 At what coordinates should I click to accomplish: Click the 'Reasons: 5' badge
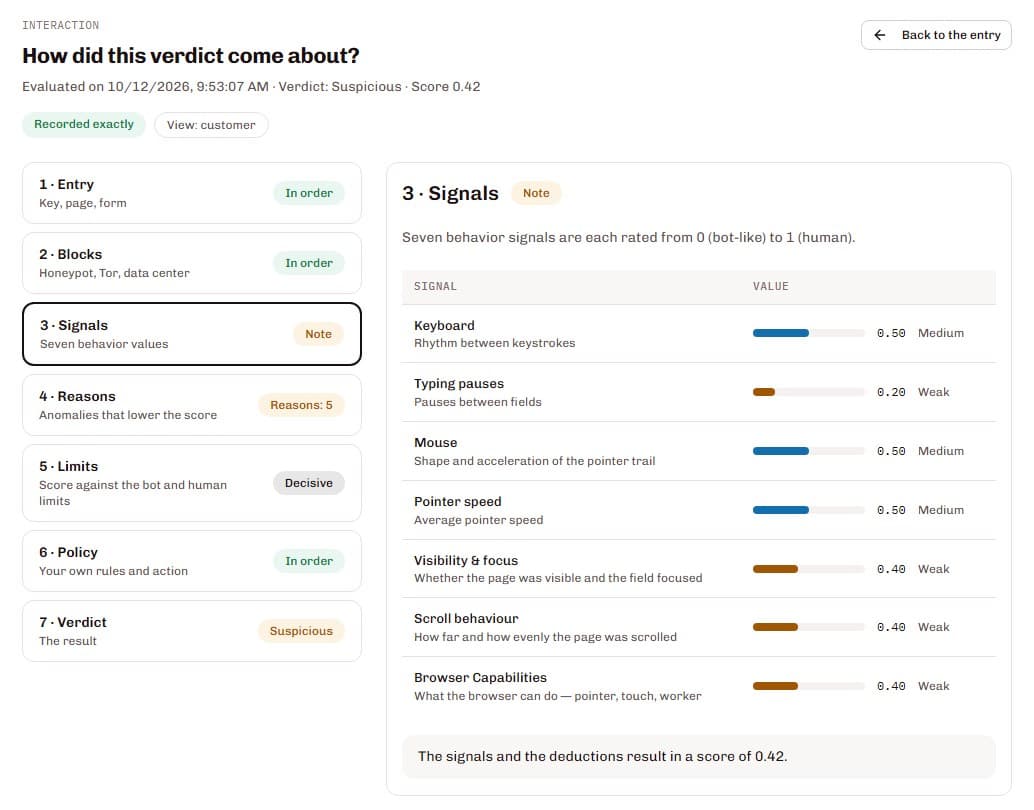[301, 405]
